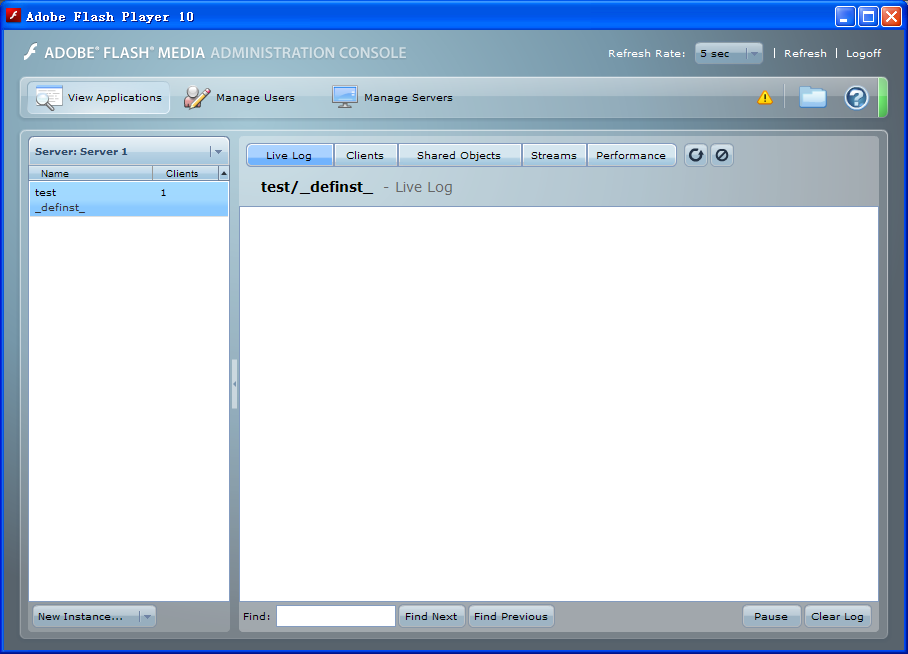The width and height of the screenshot is (908, 654).
Task: Click the Logoff link
Action: (x=863, y=53)
